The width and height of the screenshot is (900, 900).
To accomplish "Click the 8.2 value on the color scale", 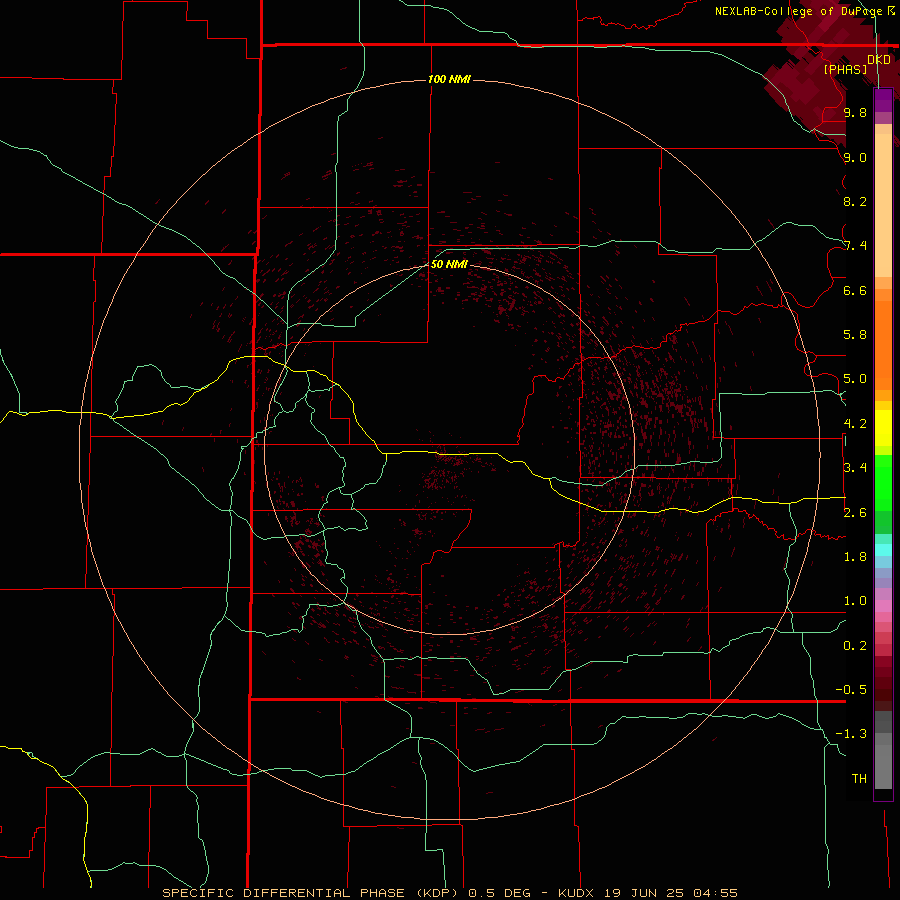I will [855, 201].
